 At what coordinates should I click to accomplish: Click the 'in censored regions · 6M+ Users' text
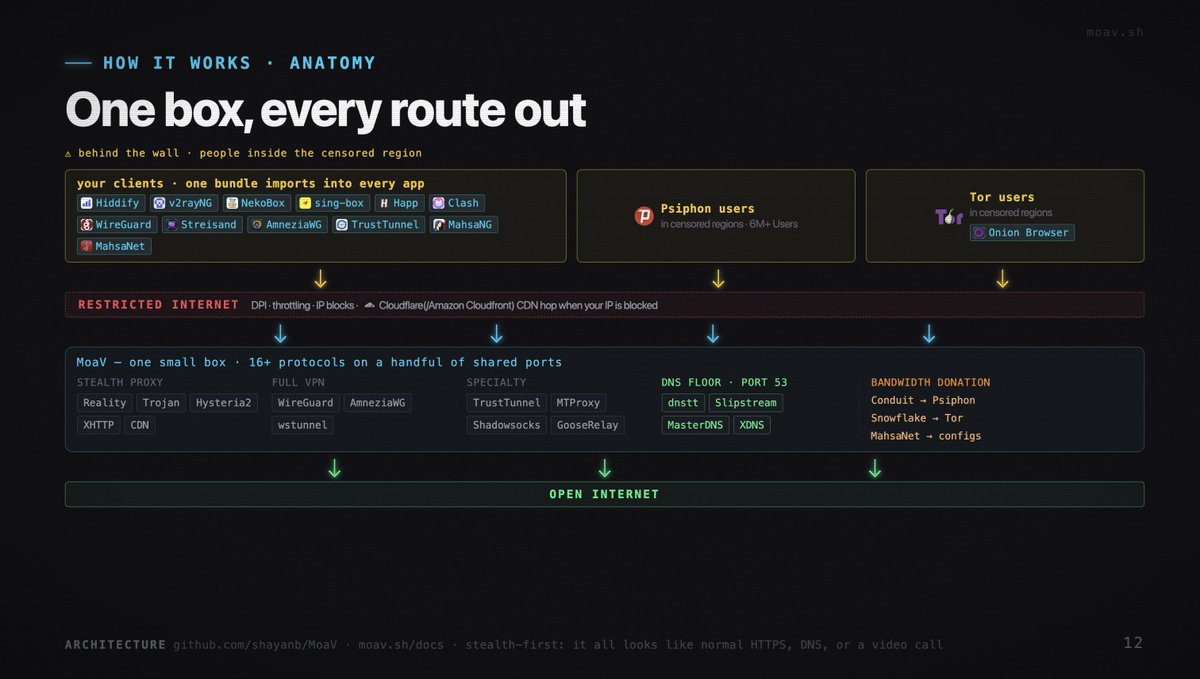point(729,224)
